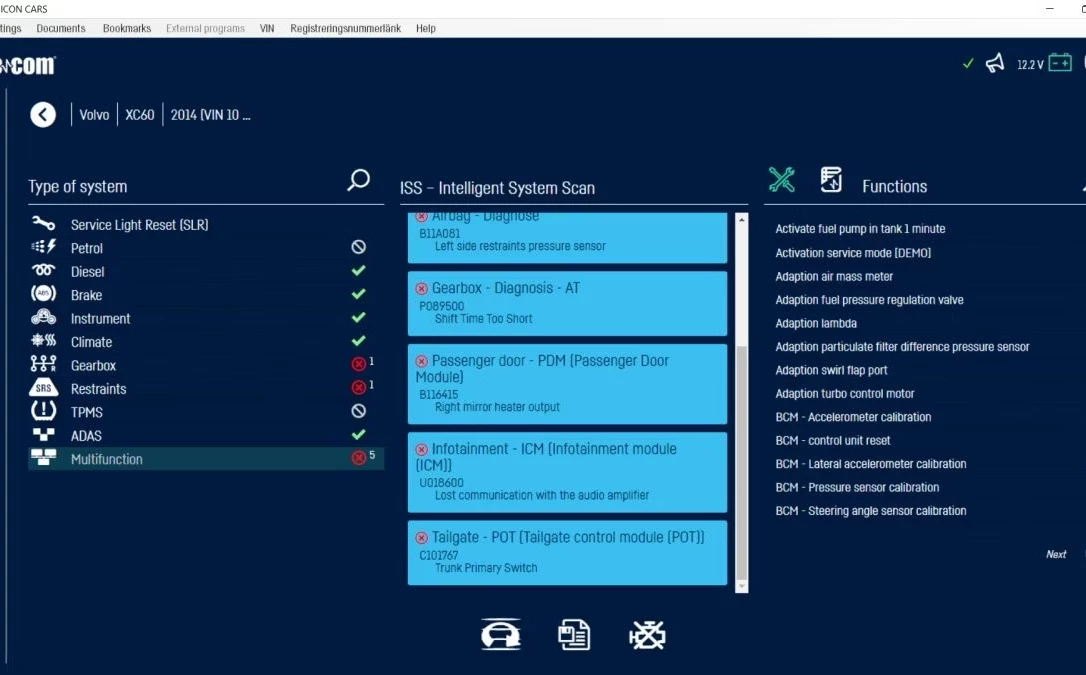Image resolution: width=1086 pixels, height=675 pixels.
Task: Open the Bookmarks menu
Action: tap(127, 28)
